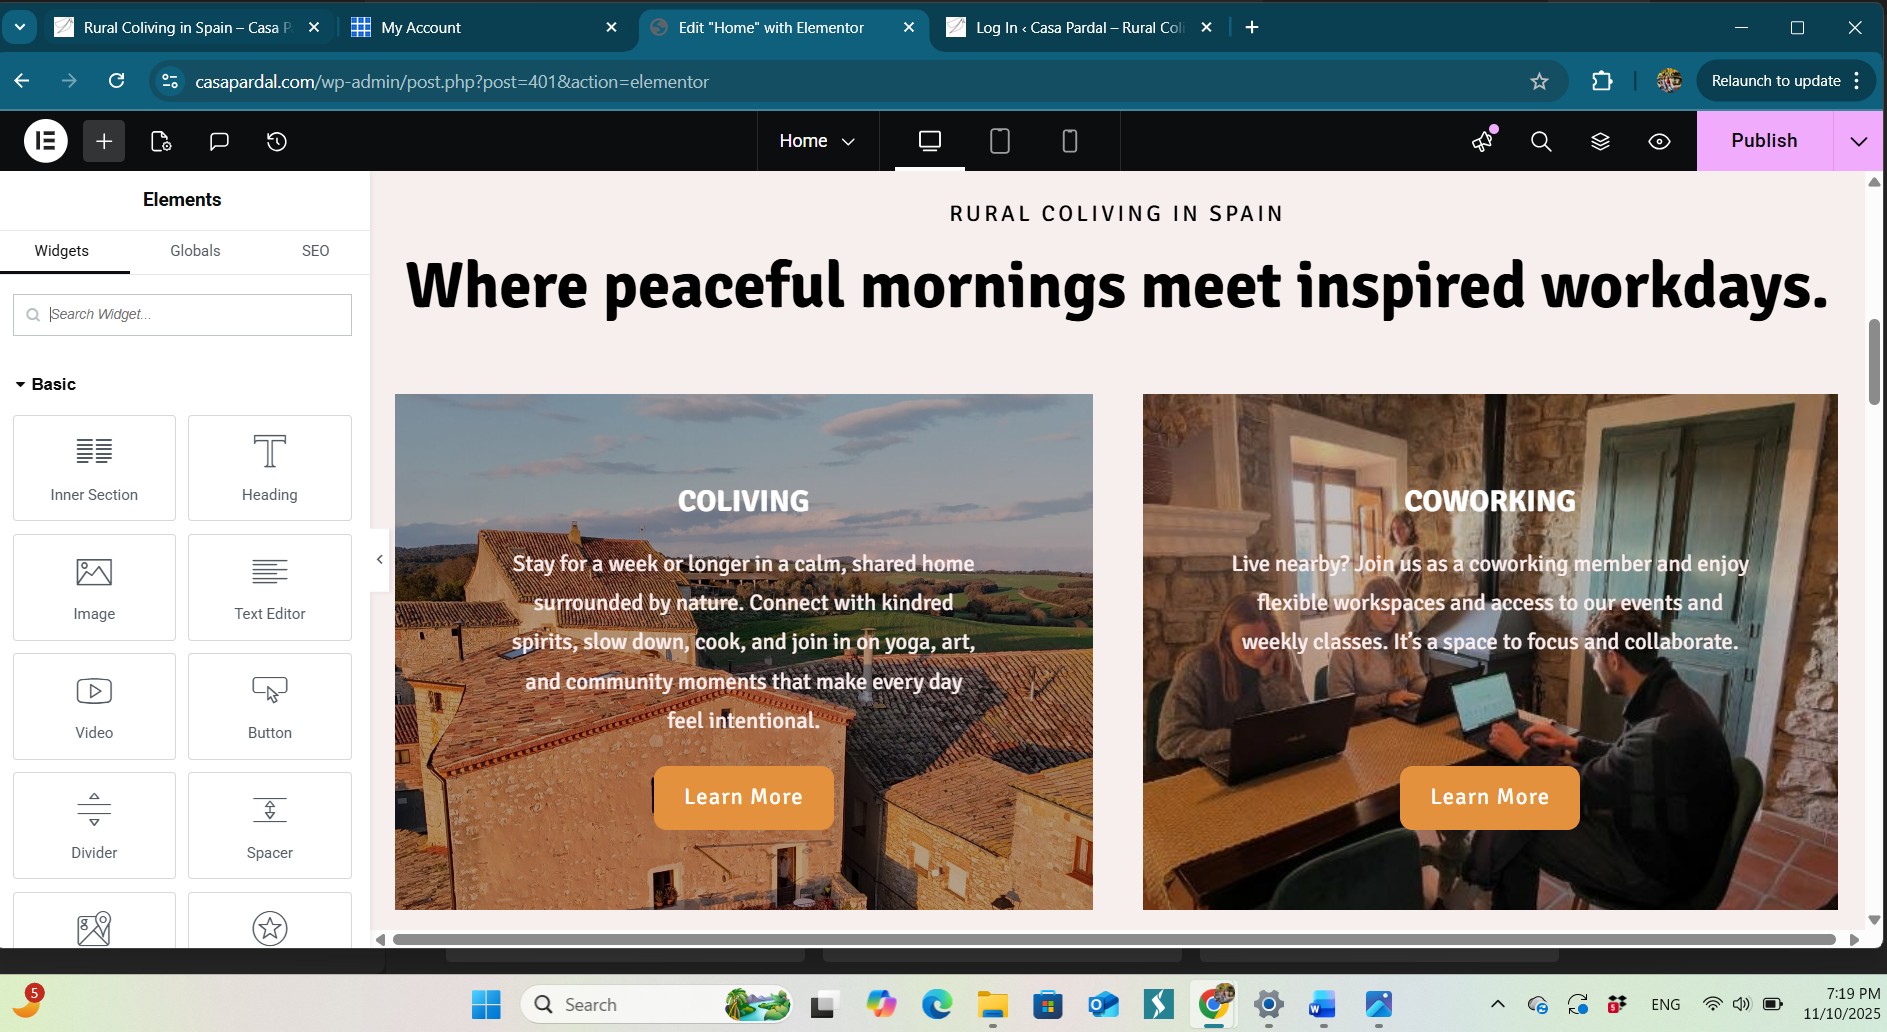Open the revision History icon
1887x1032 pixels.
[277, 141]
